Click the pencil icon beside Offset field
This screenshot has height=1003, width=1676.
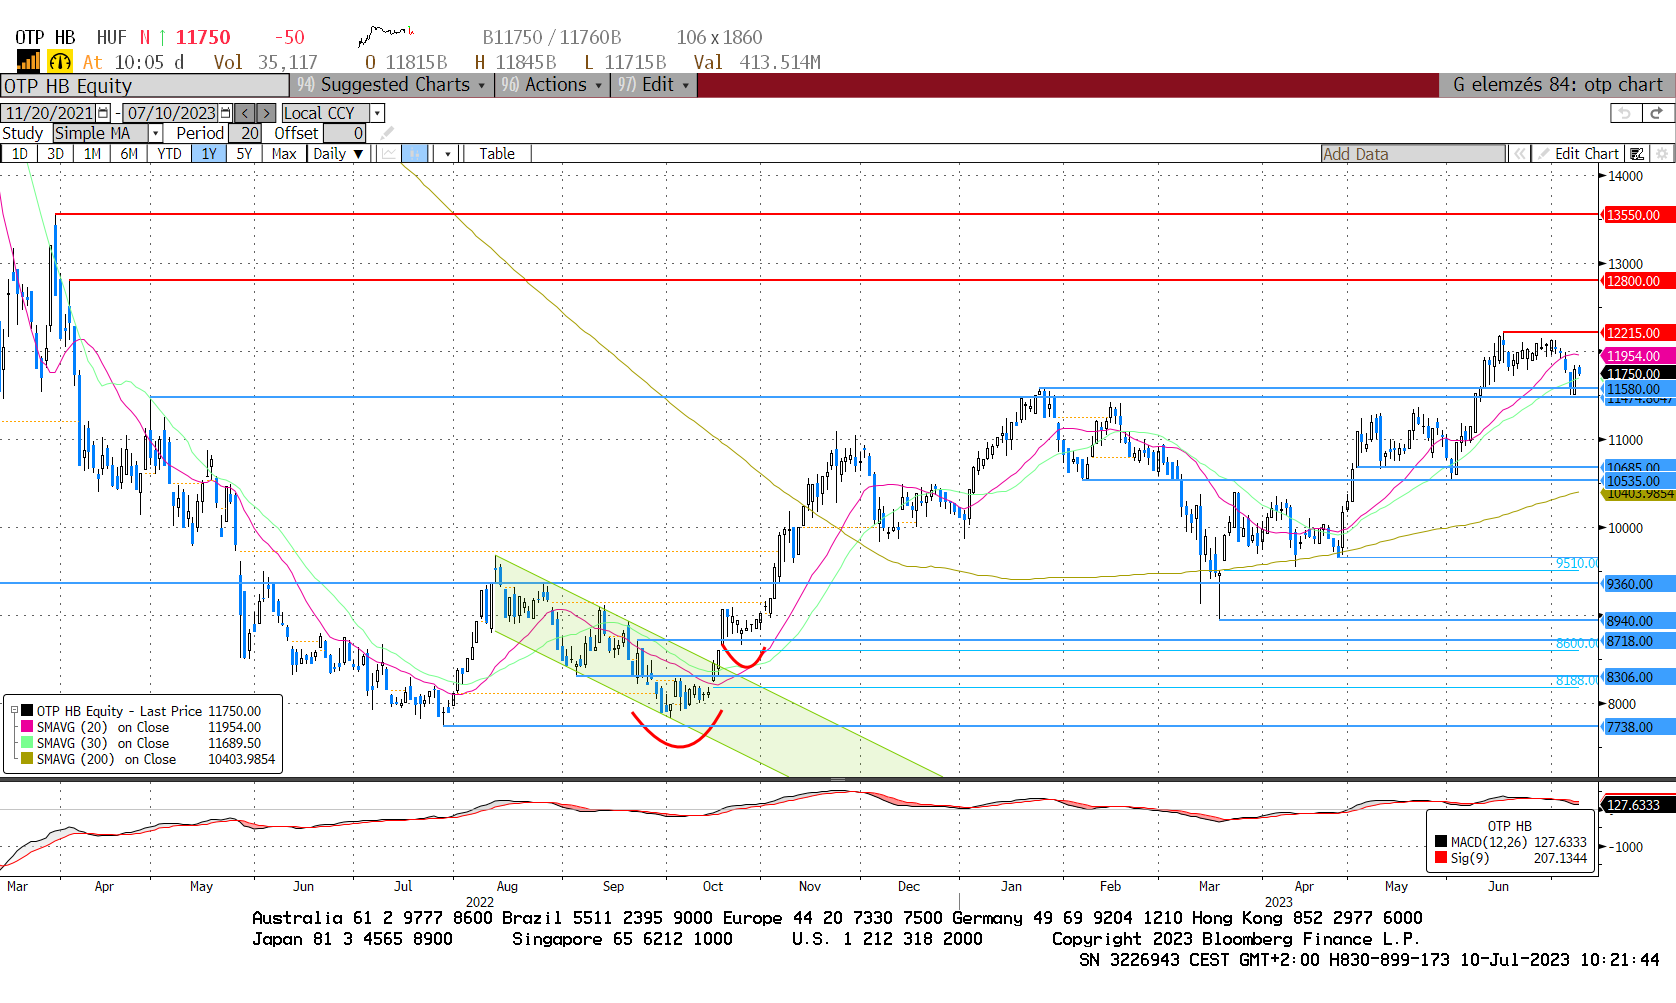coord(386,133)
